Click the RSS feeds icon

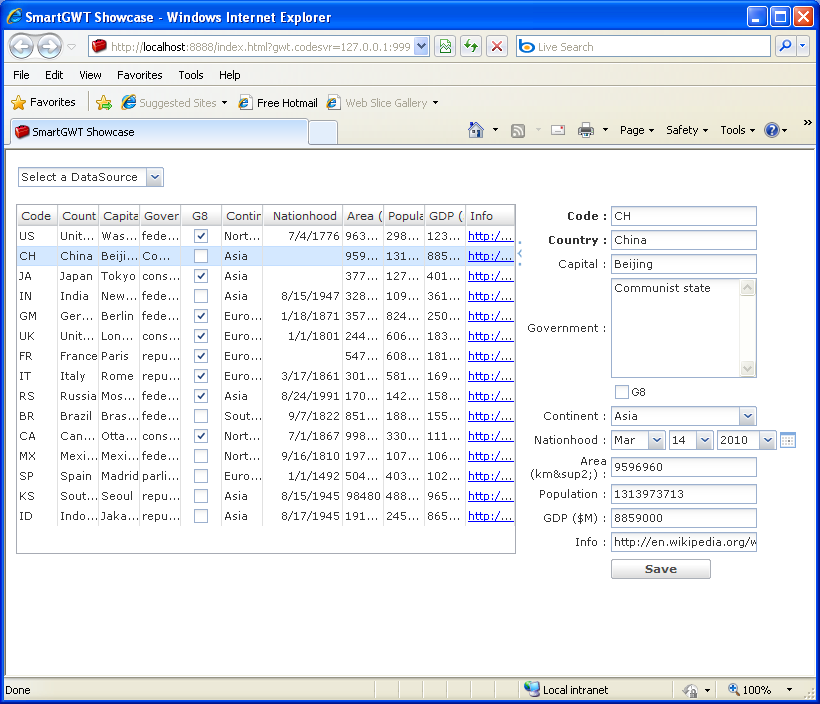tap(518, 130)
